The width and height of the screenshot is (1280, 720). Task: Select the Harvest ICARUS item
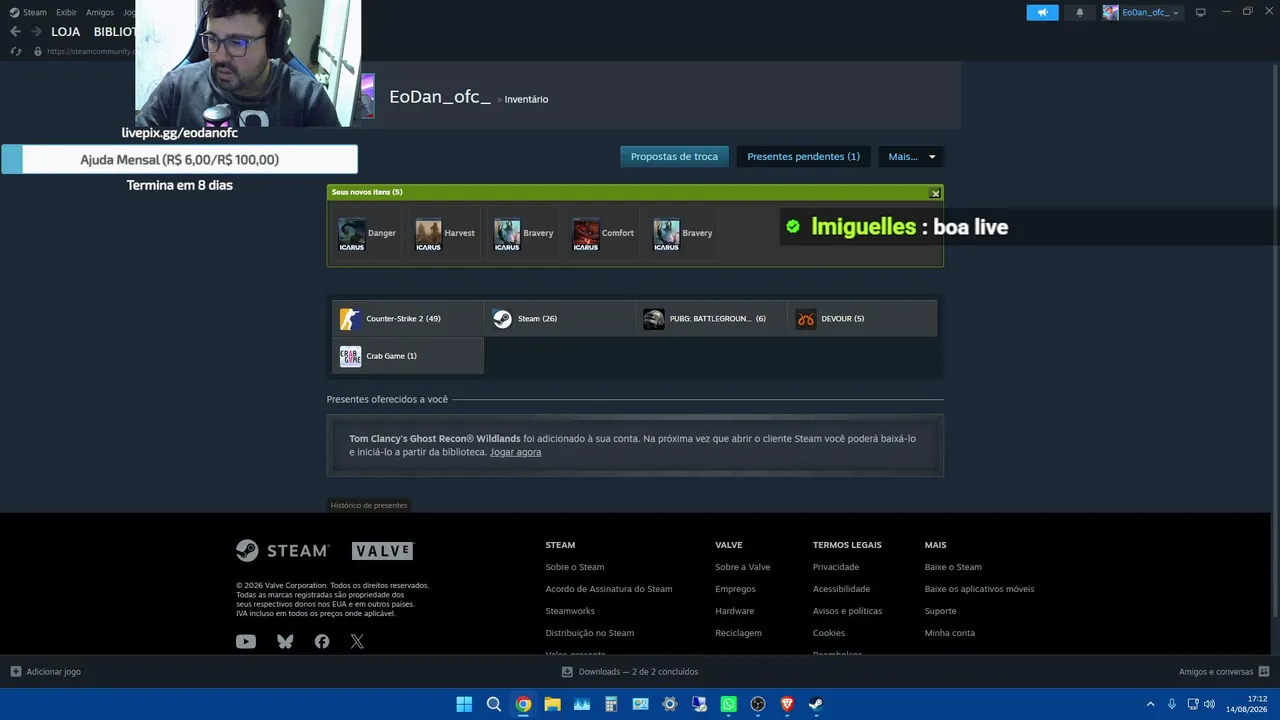click(445, 234)
